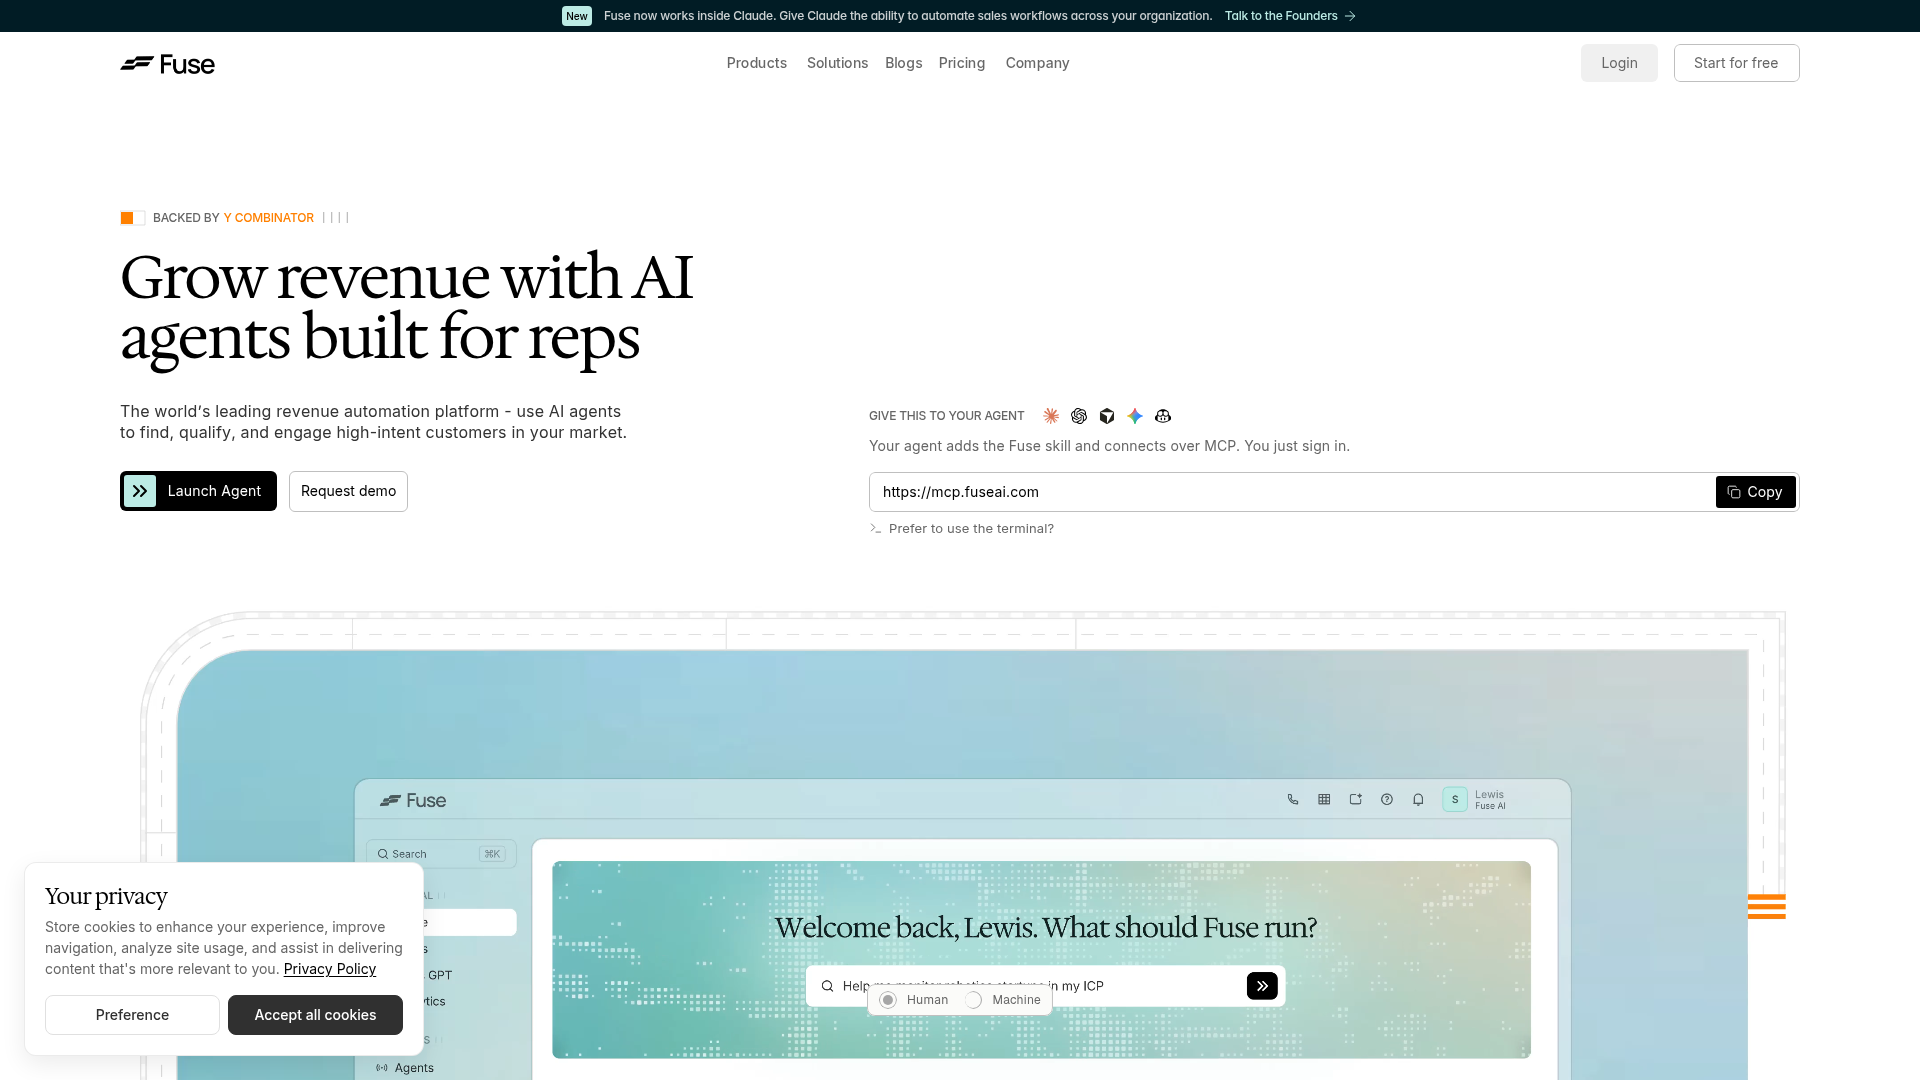Open the Solutions menu
1920x1080 pixels.
837,63
